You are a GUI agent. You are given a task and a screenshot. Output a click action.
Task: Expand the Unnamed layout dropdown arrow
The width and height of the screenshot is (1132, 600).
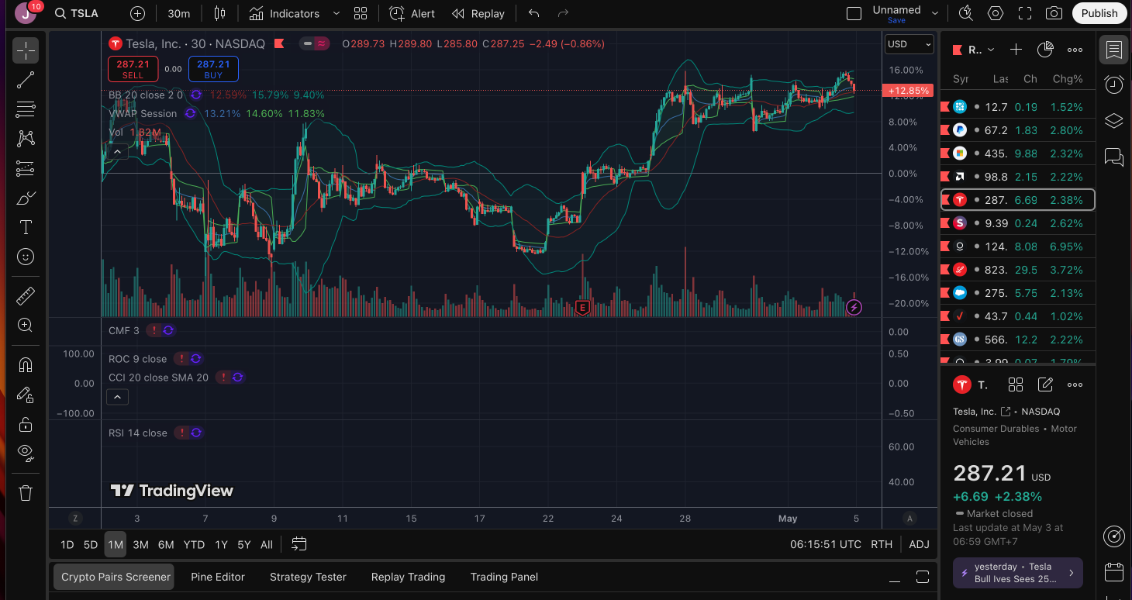point(936,13)
